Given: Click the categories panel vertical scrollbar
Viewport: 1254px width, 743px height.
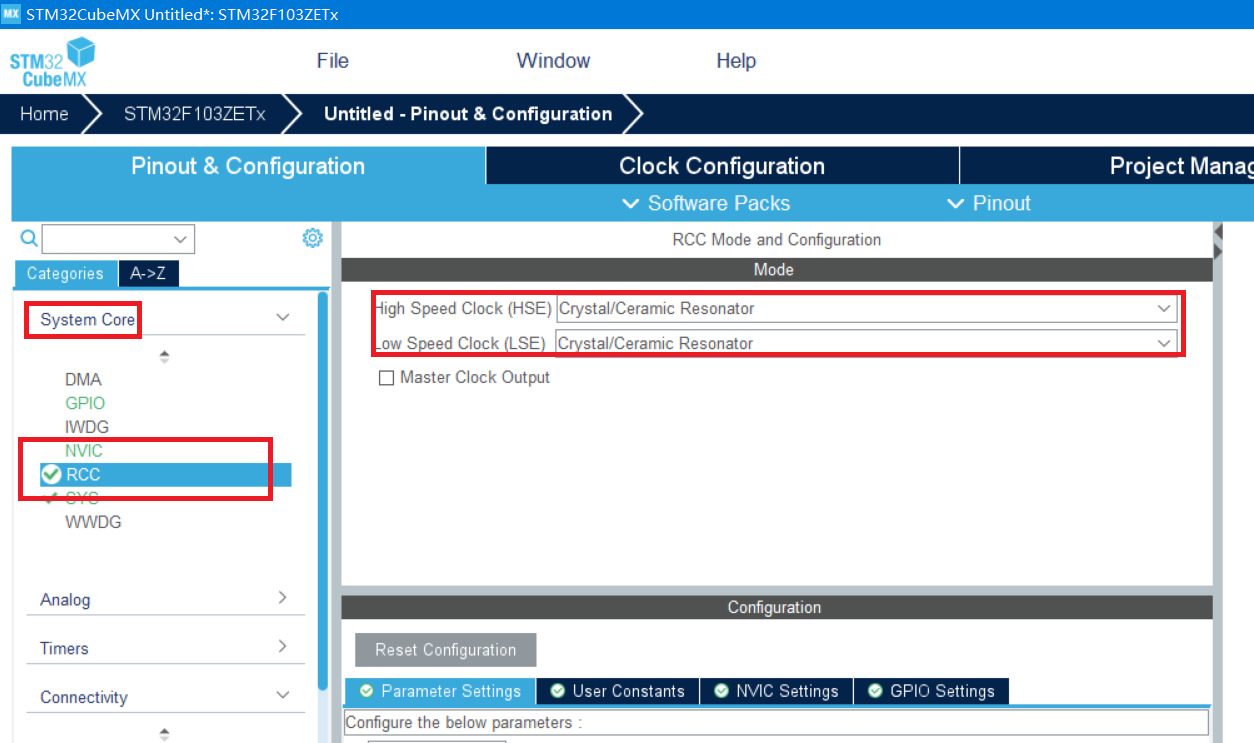Looking at the screenshot, I should tap(322, 490).
